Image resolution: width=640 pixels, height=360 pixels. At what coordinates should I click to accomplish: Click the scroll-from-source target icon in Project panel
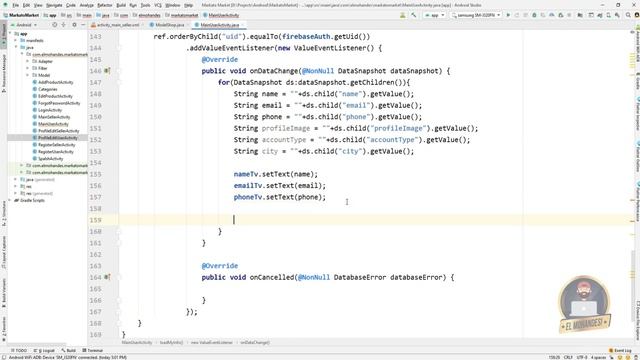click(x=55, y=25)
